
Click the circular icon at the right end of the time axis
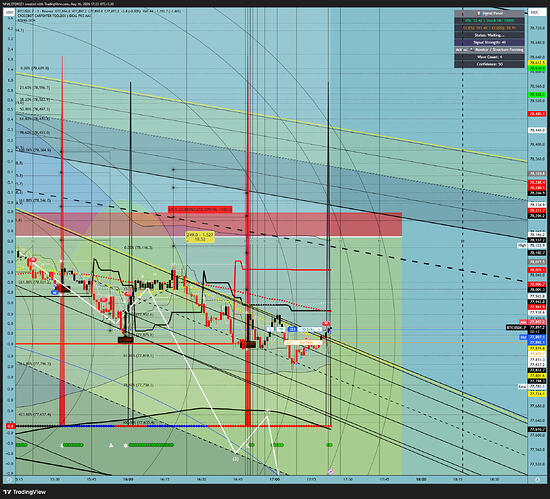(x=537, y=479)
